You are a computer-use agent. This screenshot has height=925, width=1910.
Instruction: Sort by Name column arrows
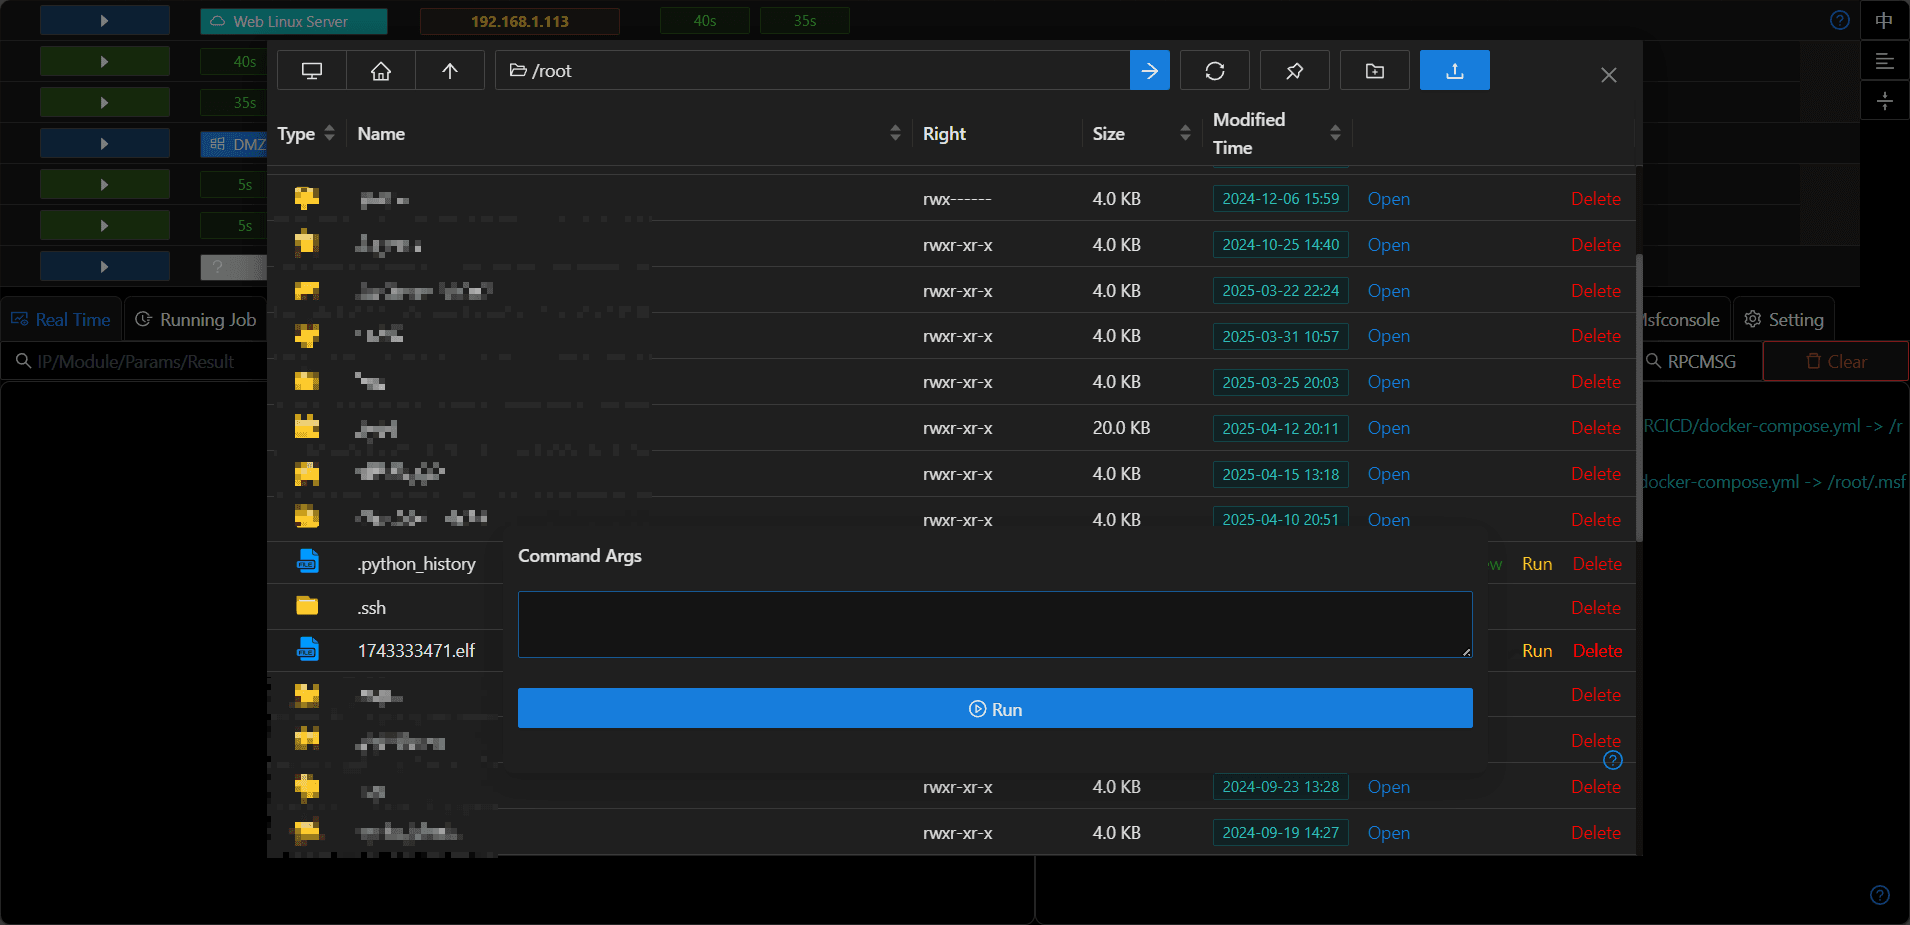pos(895,133)
